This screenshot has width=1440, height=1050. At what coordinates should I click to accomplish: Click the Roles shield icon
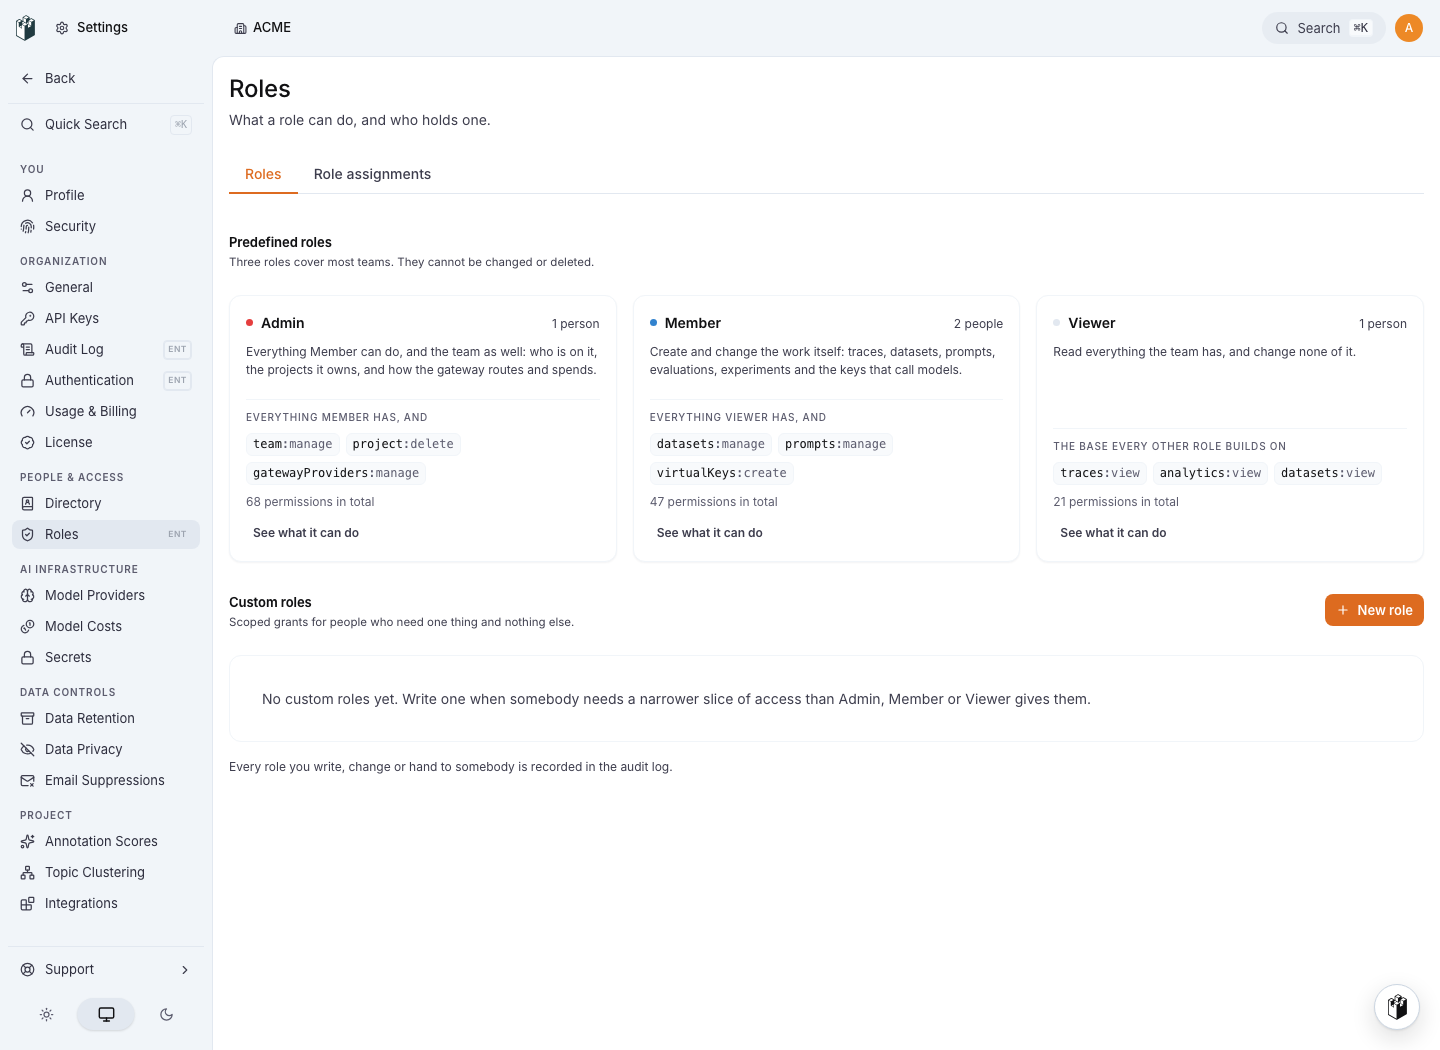coord(28,534)
